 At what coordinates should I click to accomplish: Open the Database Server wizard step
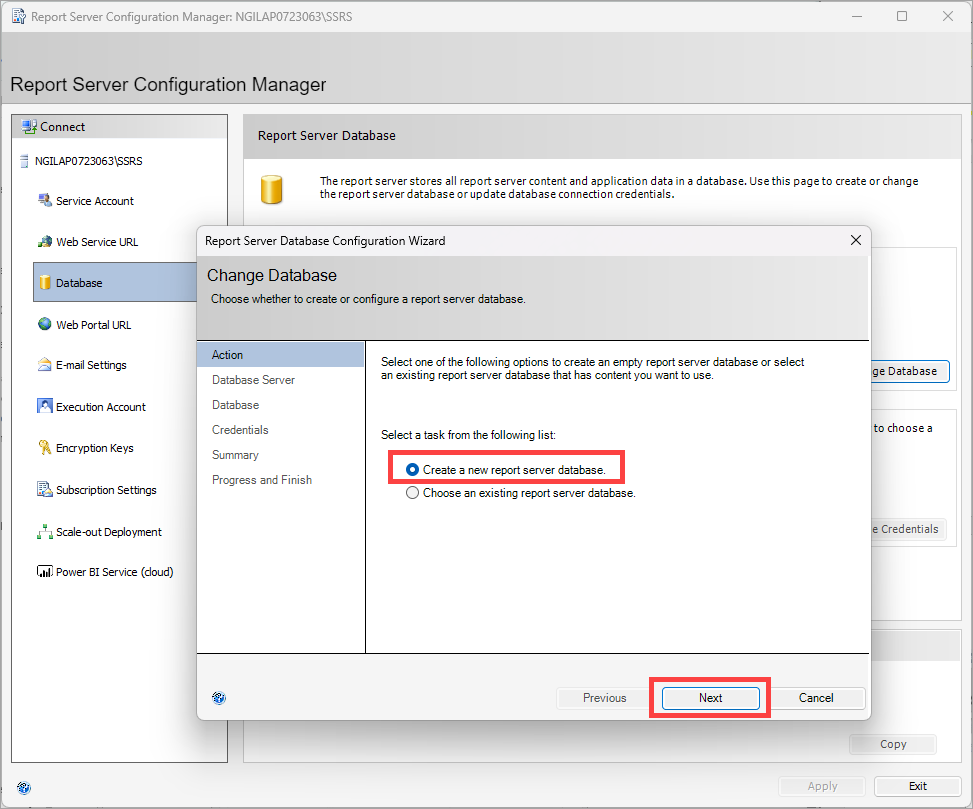tap(253, 380)
